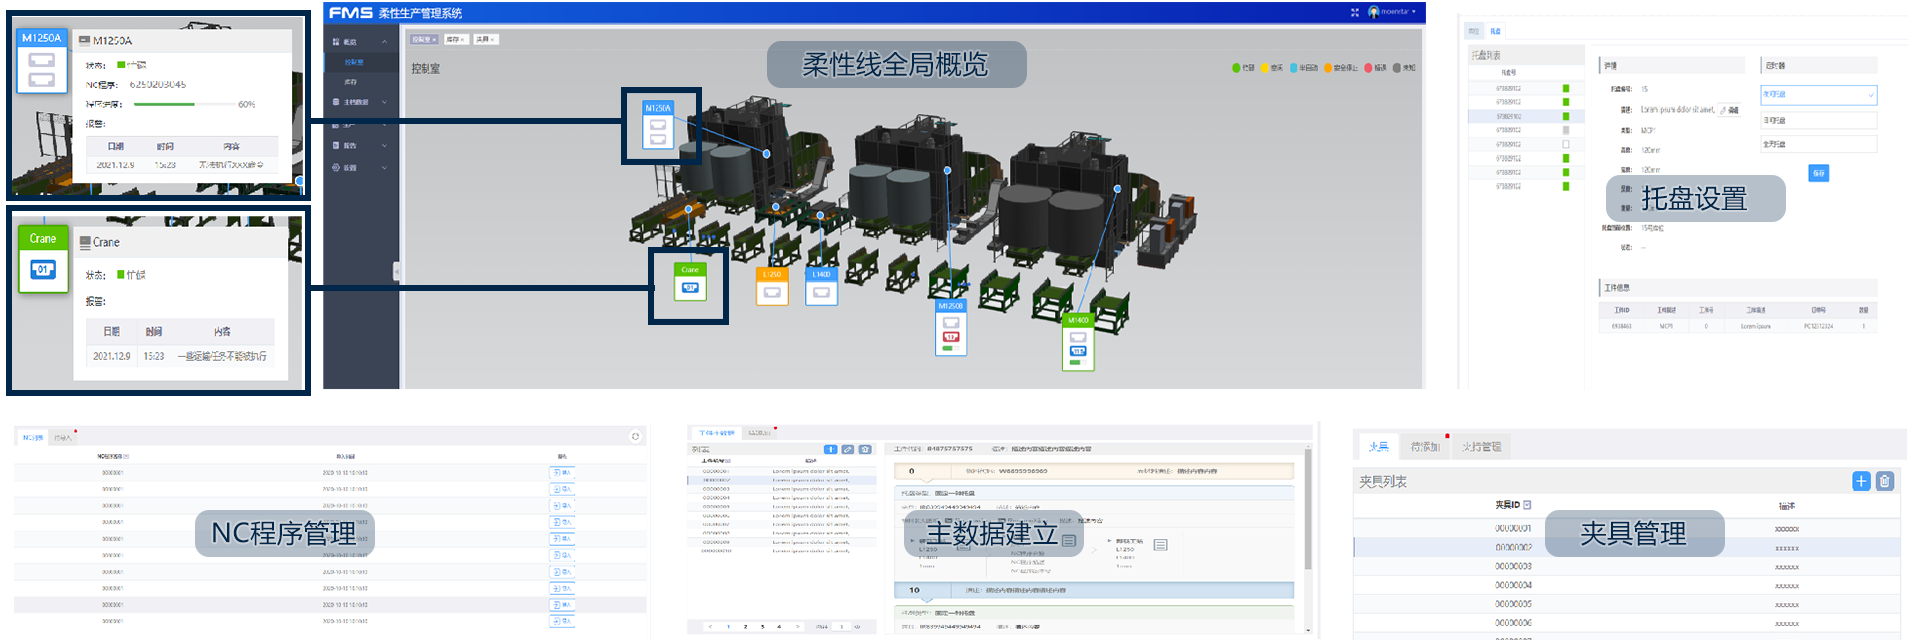Switch to the 待添加 tab in fixture panel

[1425, 446]
